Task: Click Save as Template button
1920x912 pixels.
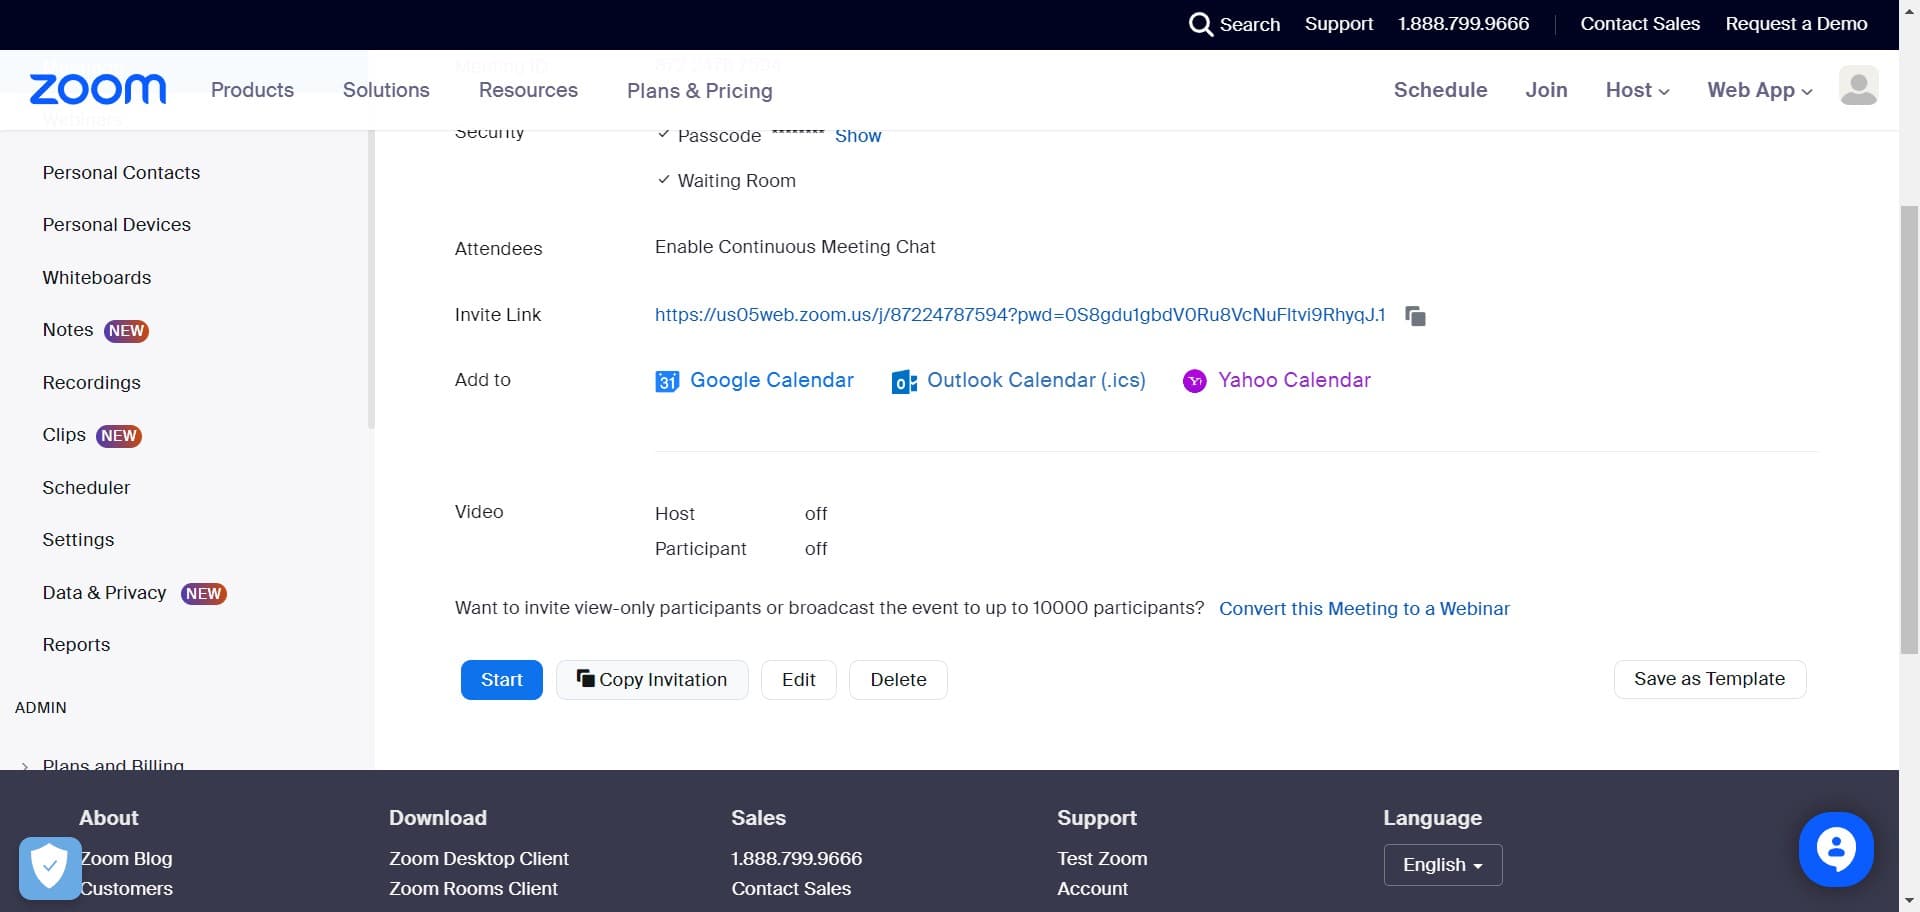Action: click(1709, 679)
